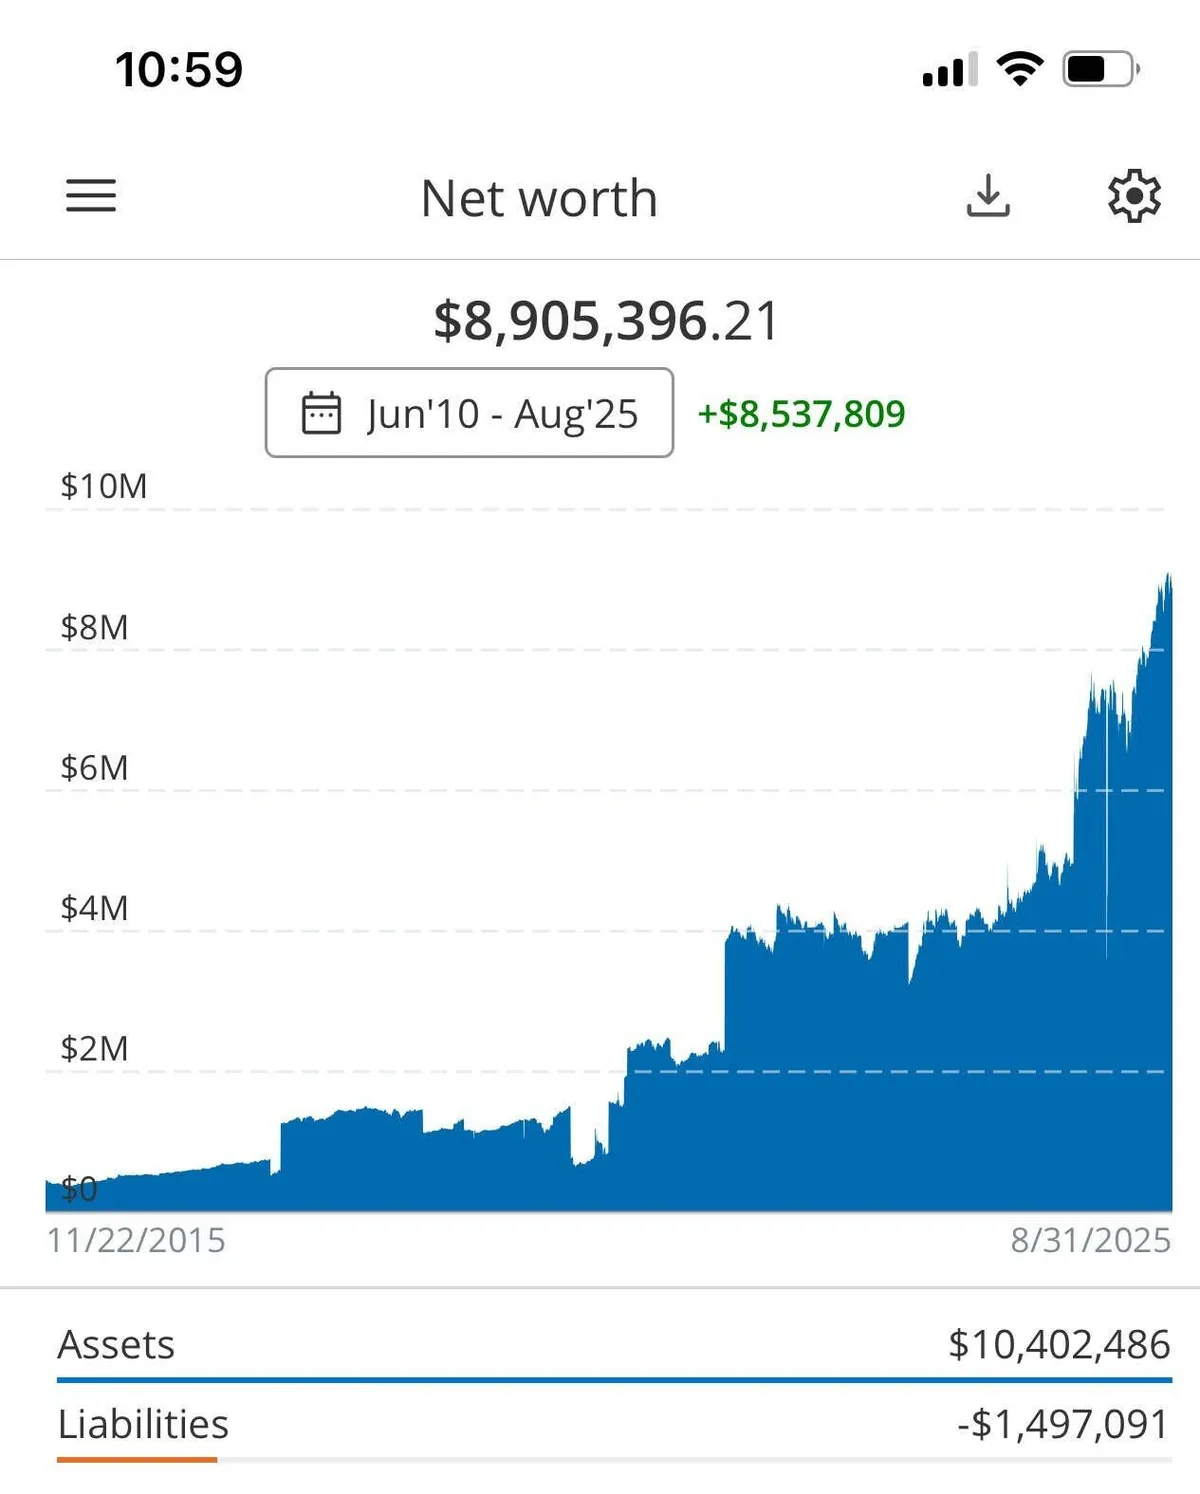Open the settings gear icon
This screenshot has height=1494, width=1200.
[1134, 196]
